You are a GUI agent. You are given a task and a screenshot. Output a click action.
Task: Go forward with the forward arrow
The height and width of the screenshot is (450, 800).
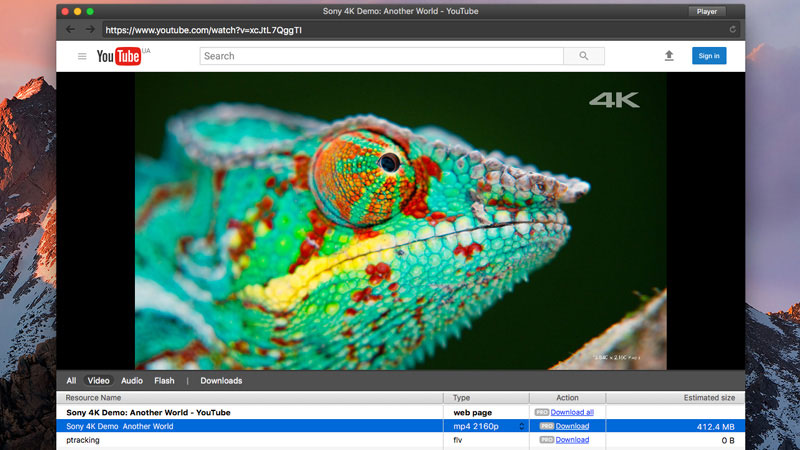click(x=90, y=30)
